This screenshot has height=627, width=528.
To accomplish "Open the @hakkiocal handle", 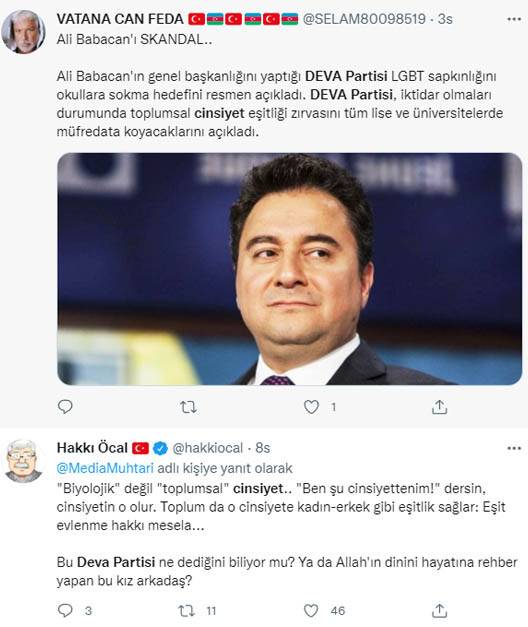I will pyautogui.click(x=207, y=448).
